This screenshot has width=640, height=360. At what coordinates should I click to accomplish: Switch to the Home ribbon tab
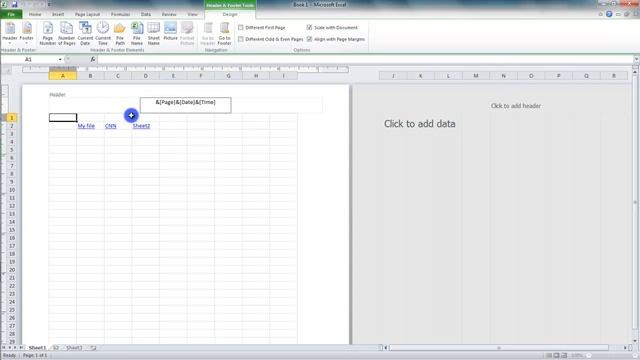[x=35, y=14]
